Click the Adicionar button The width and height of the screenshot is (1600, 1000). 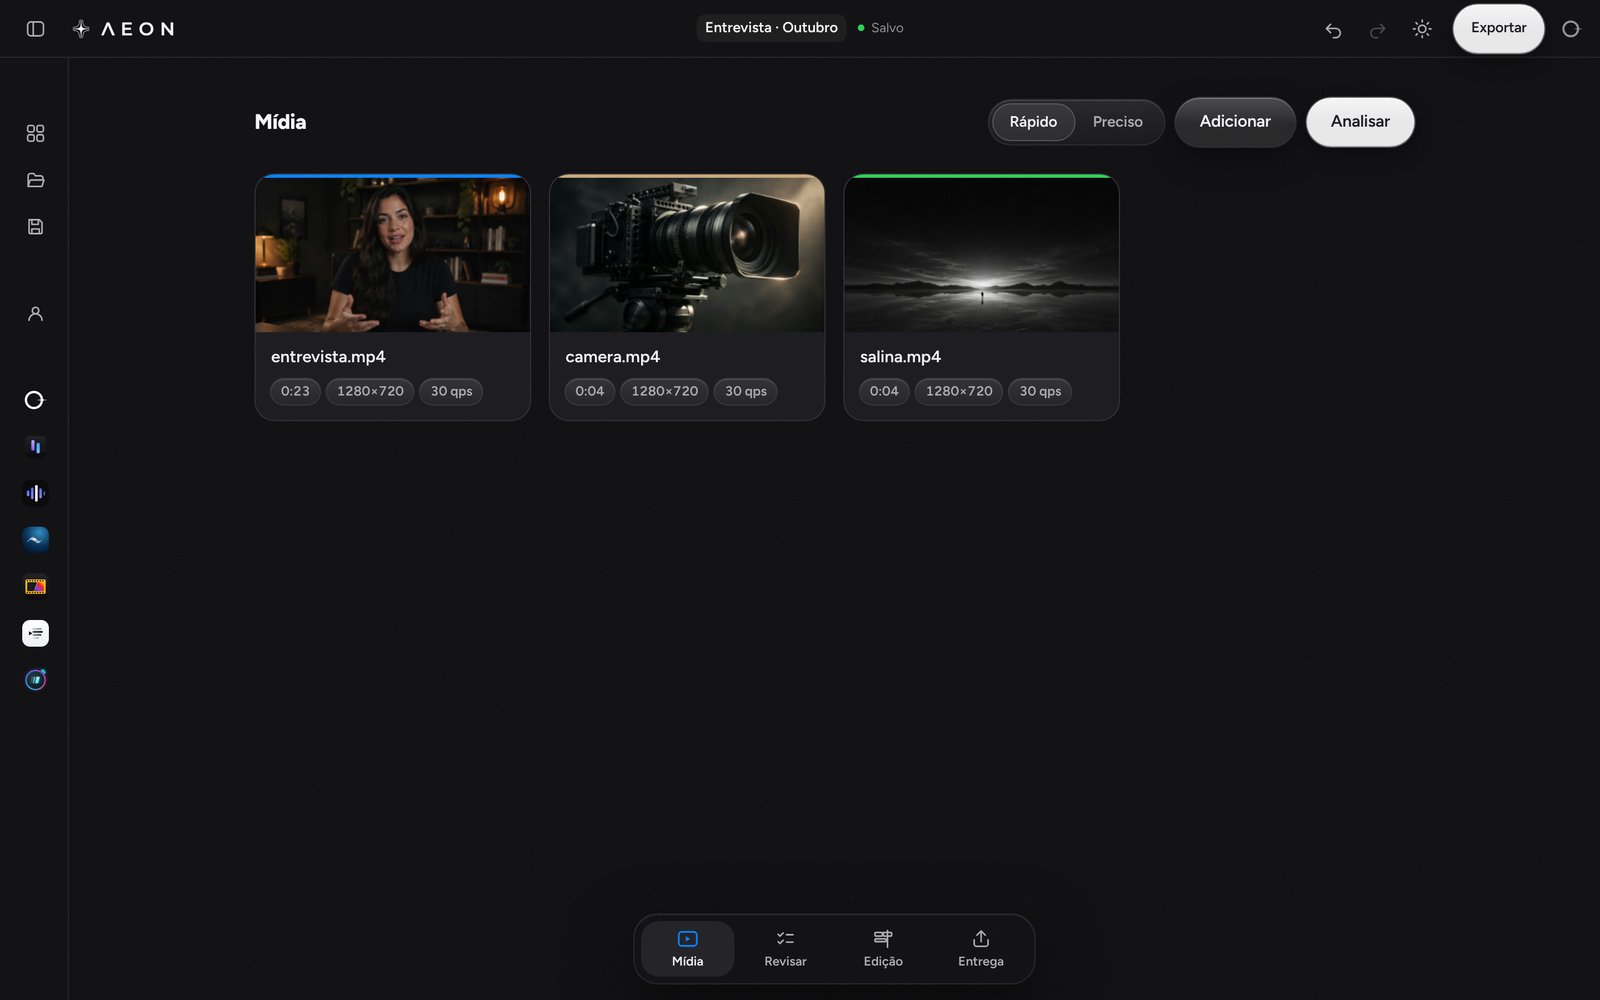(1235, 122)
